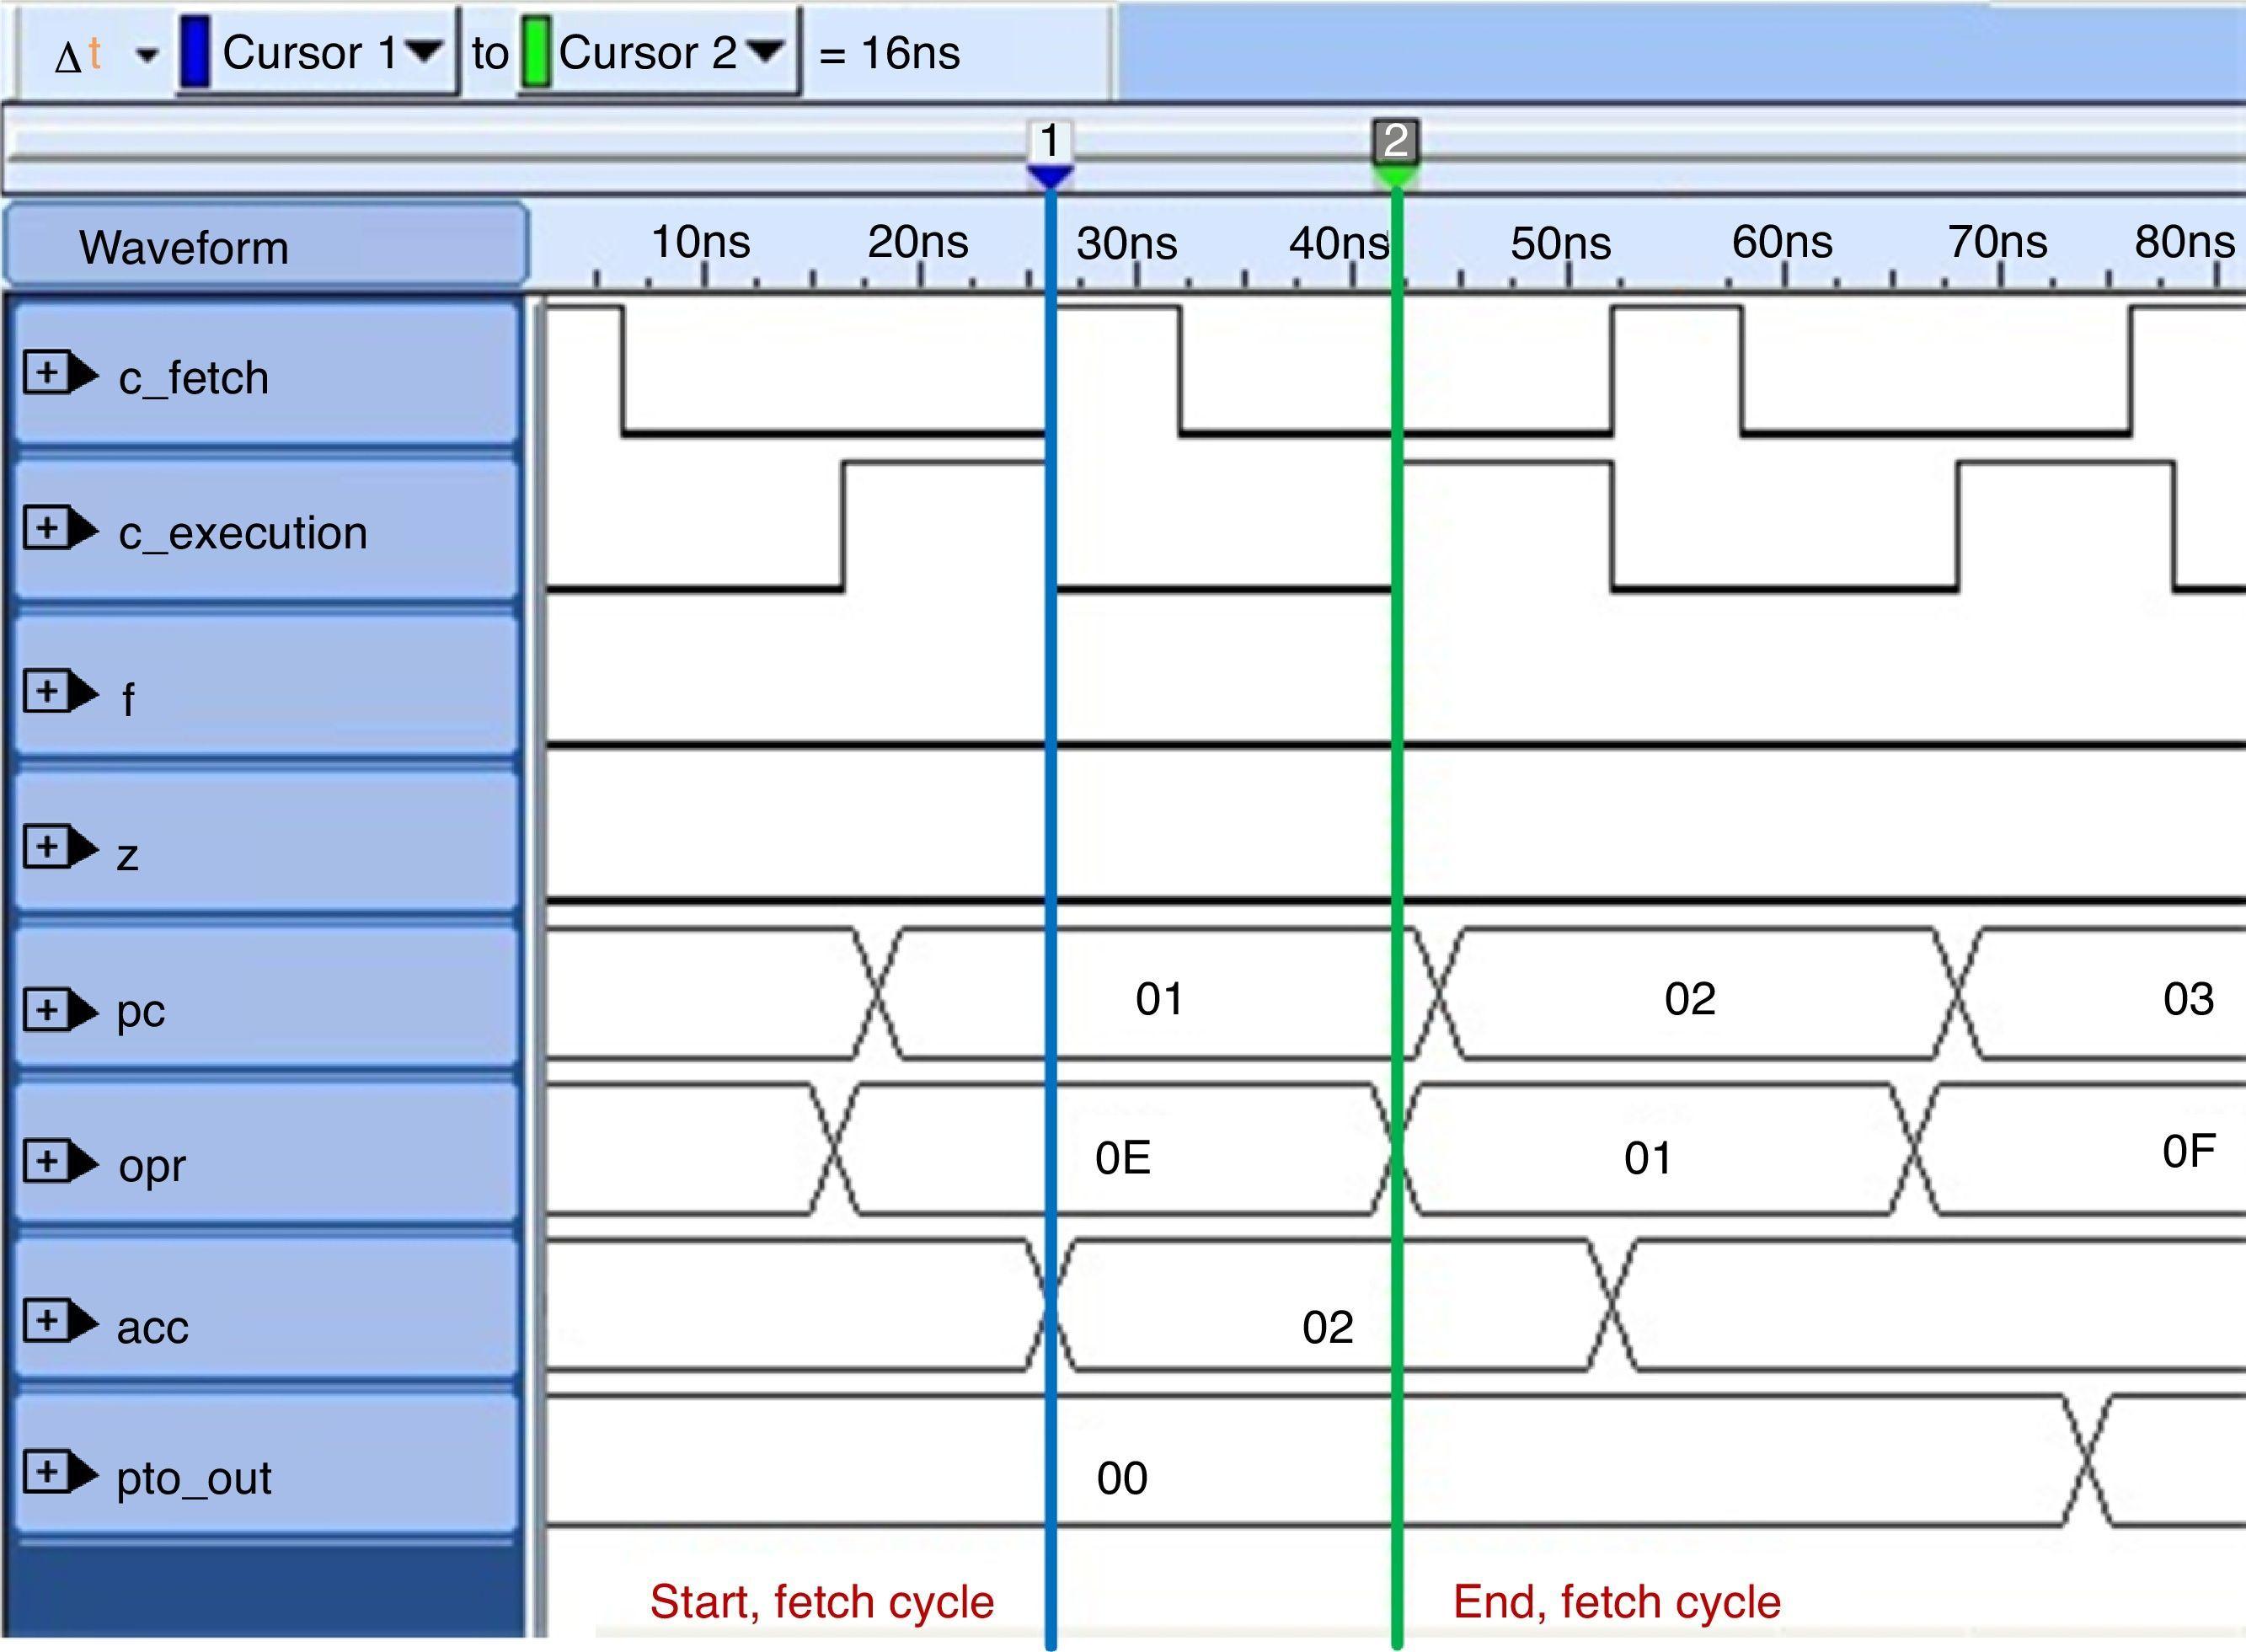Expand the z signal plus icon

coord(46,847)
